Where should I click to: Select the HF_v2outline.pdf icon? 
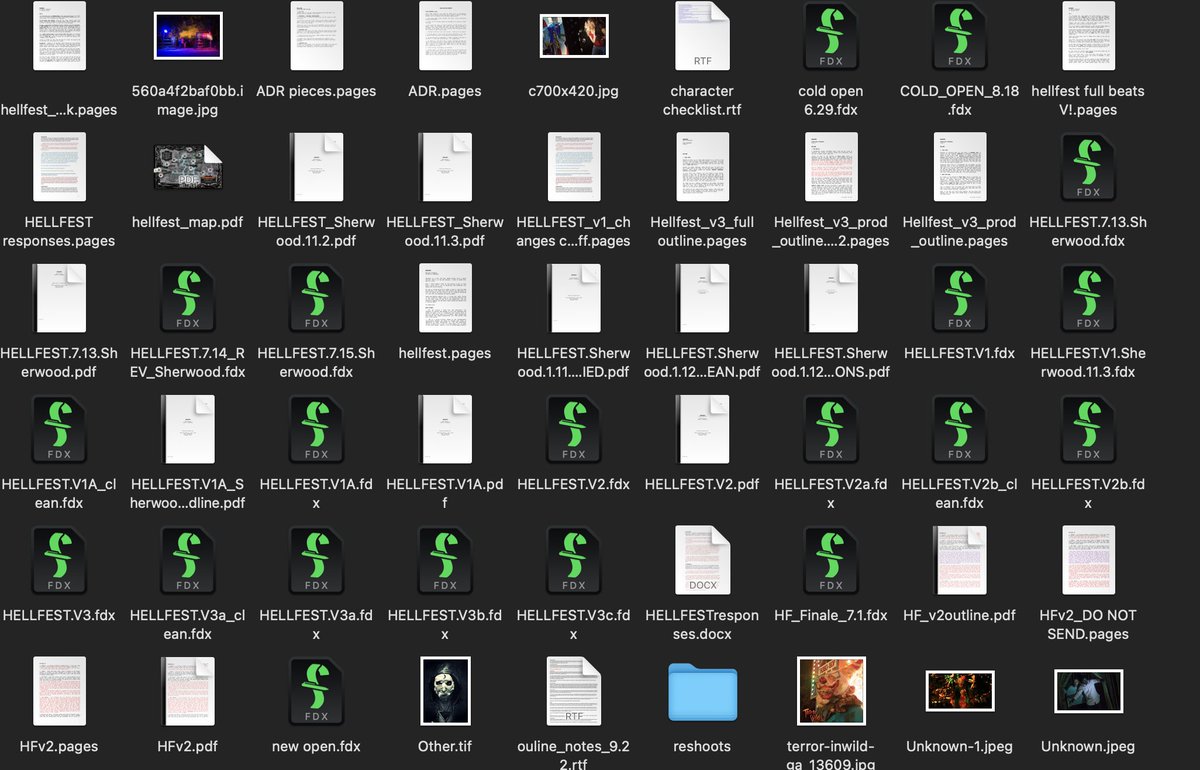(960, 560)
